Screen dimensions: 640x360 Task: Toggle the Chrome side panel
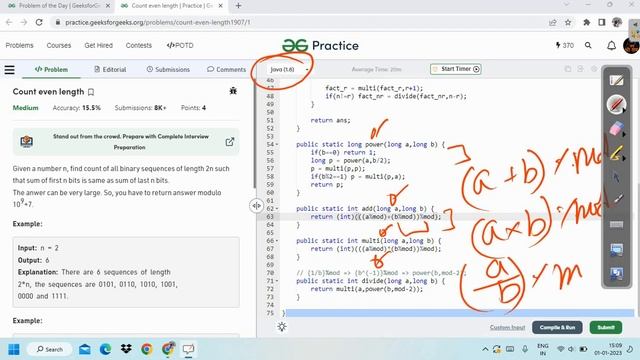602,22
